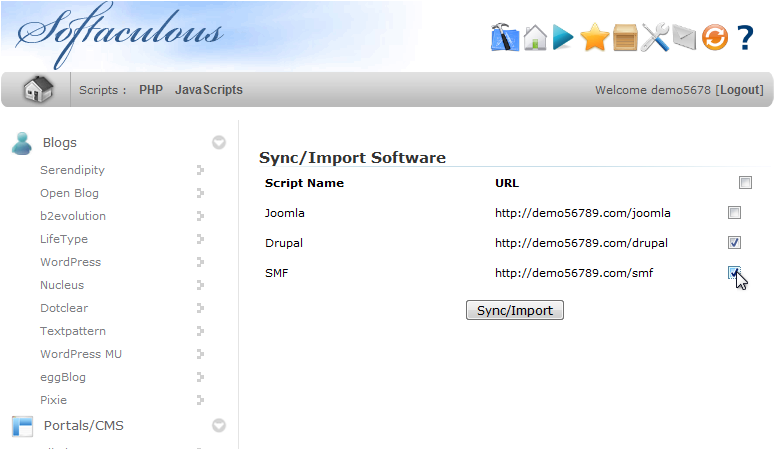
Task: Click the URL column header
Action: [x=507, y=183]
